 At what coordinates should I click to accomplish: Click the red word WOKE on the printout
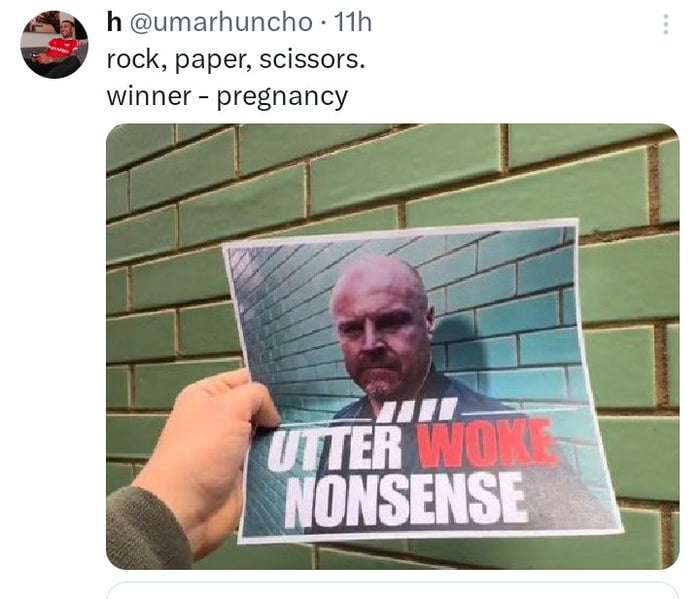pos(488,445)
